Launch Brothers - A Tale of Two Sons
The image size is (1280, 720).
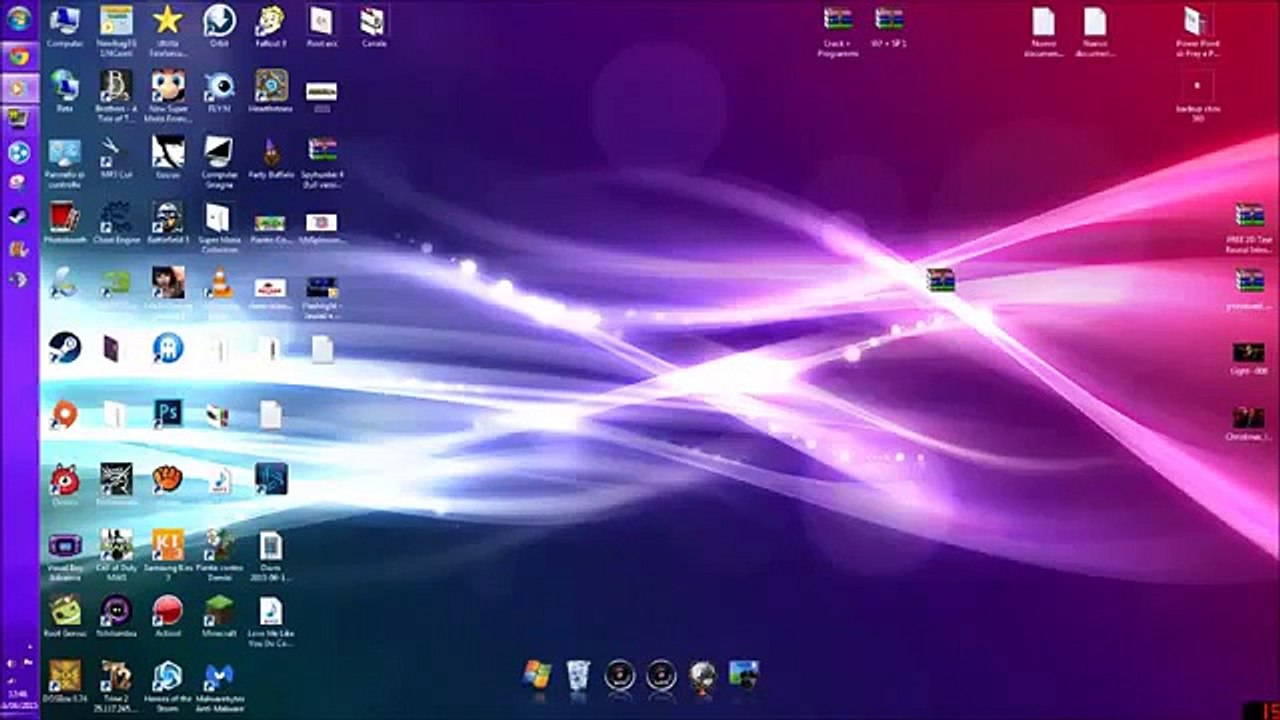pos(116,95)
